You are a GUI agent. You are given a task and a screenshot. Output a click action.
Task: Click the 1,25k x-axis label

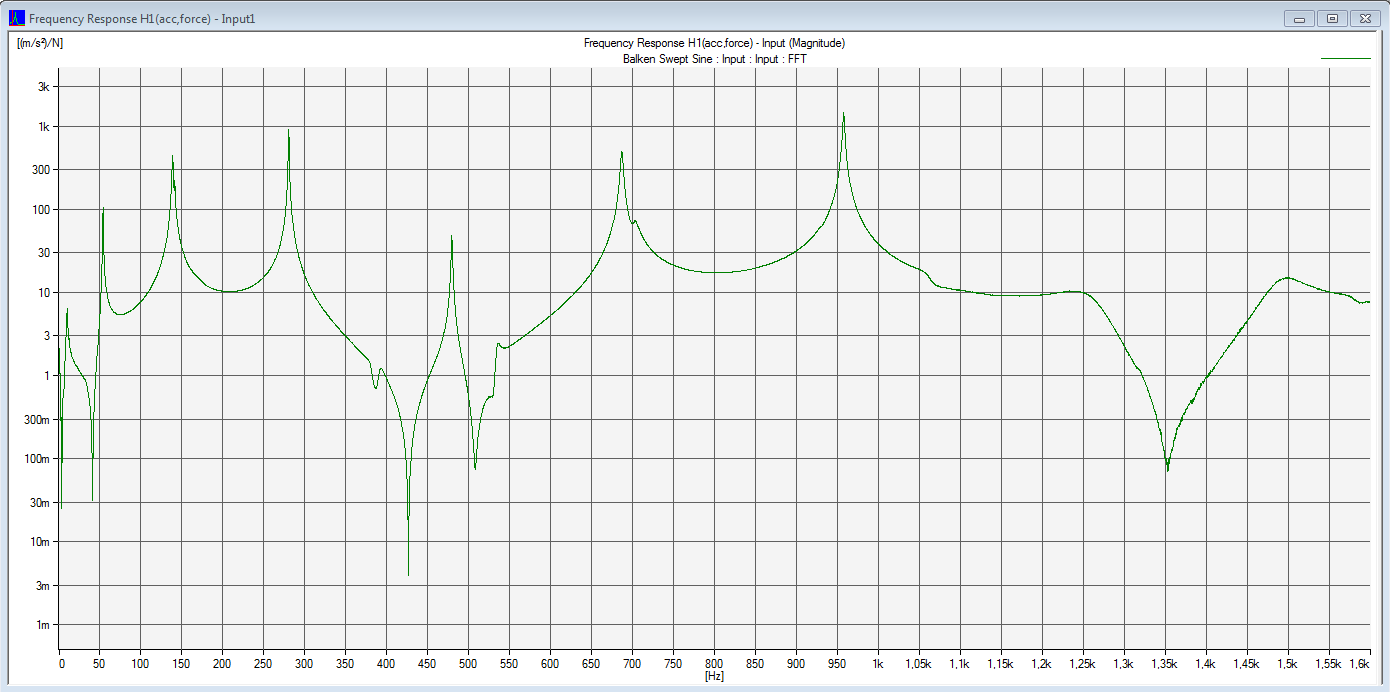[1083, 664]
